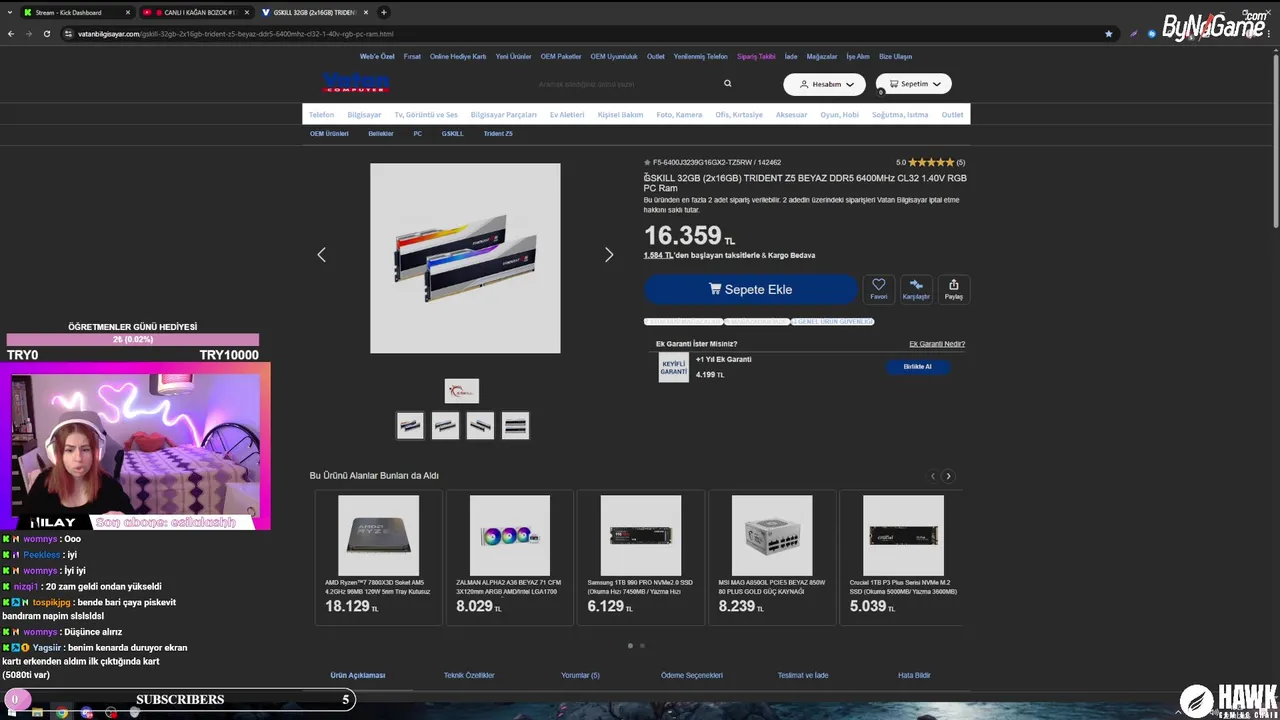Select the first RAM gallery thumbnail
Image resolution: width=1280 pixels, height=720 pixels.
(x=410, y=426)
